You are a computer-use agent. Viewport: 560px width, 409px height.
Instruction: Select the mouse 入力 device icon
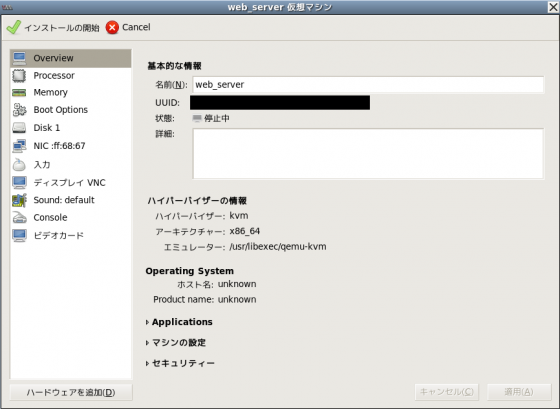[19, 164]
